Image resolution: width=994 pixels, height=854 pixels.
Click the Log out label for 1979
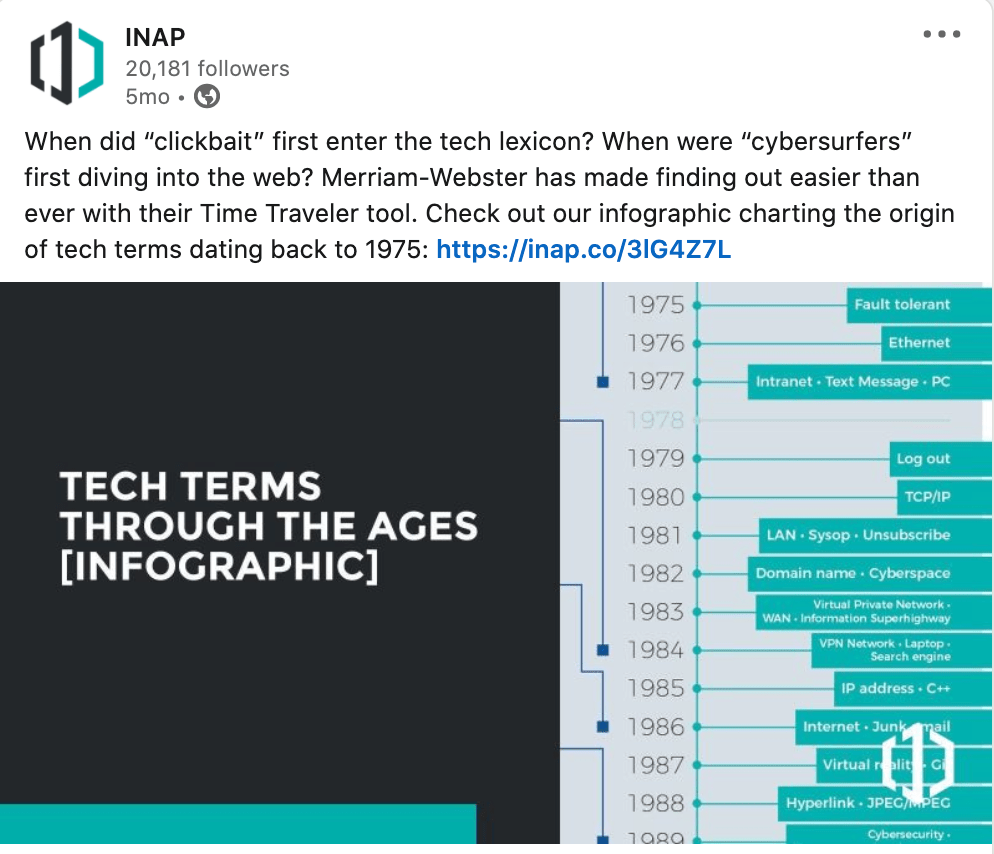point(923,459)
